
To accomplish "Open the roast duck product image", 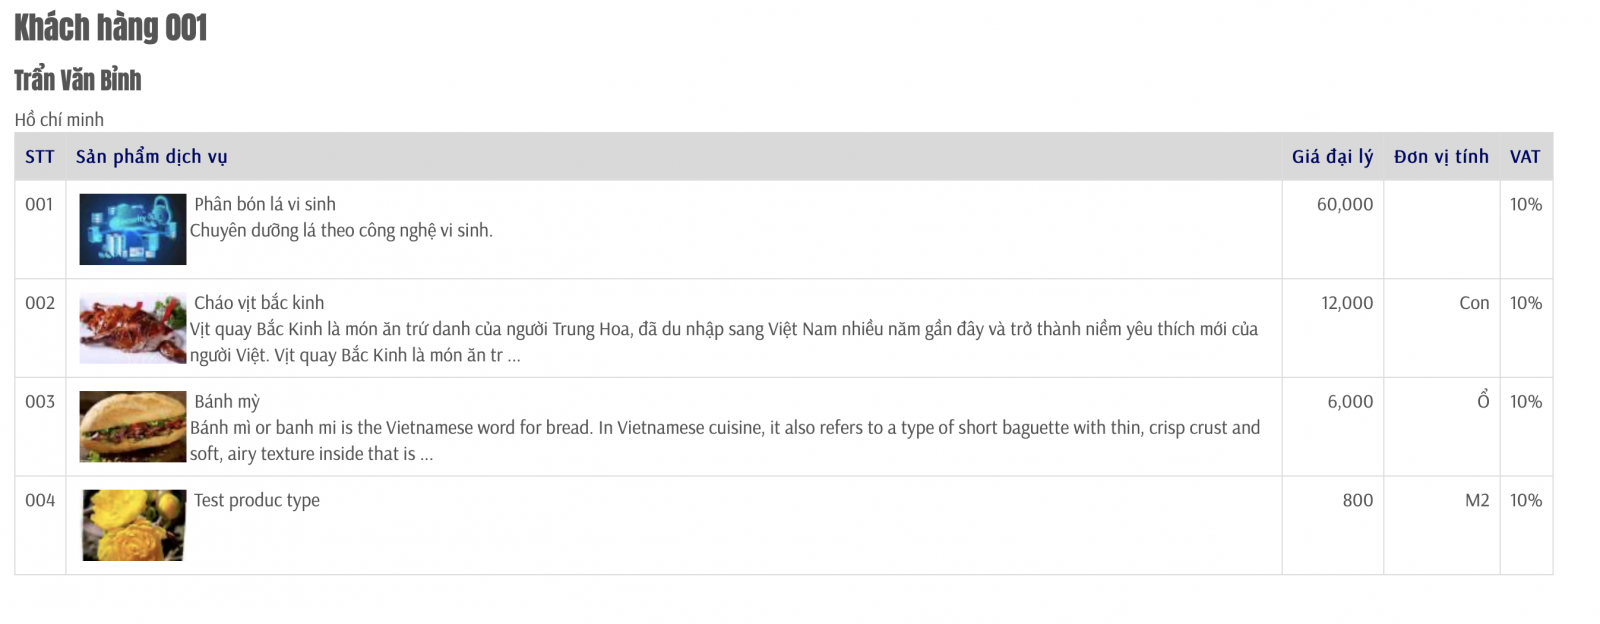I will click(x=133, y=328).
